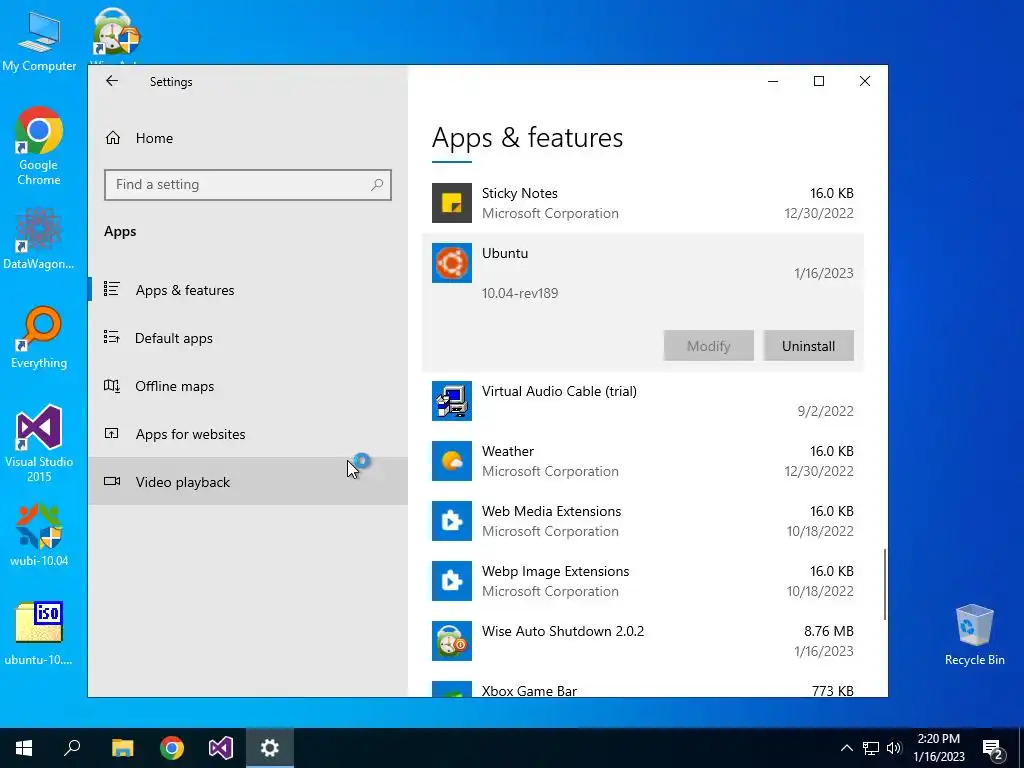The image size is (1024, 768).
Task: Select Visual Studio 2015 desktop shortcut
Action: (39, 443)
